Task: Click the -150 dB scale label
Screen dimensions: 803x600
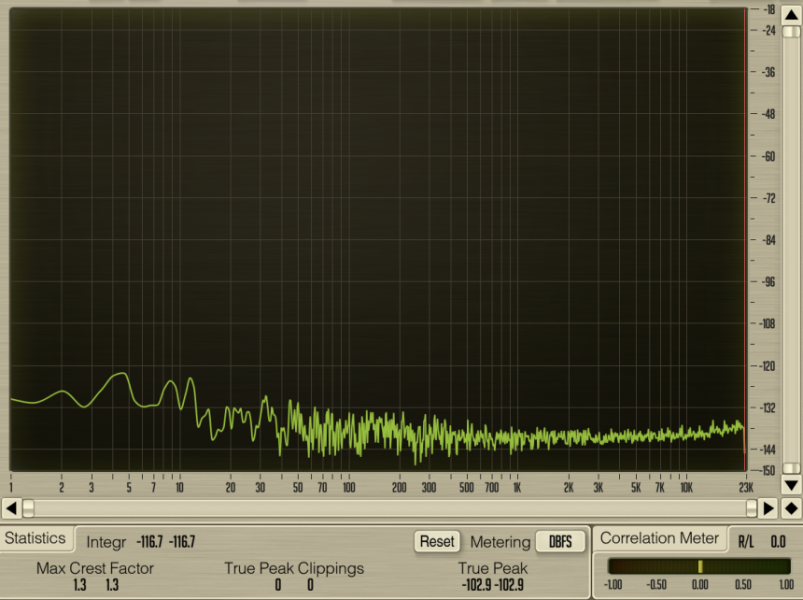Action: pyautogui.click(x=769, y=470)
